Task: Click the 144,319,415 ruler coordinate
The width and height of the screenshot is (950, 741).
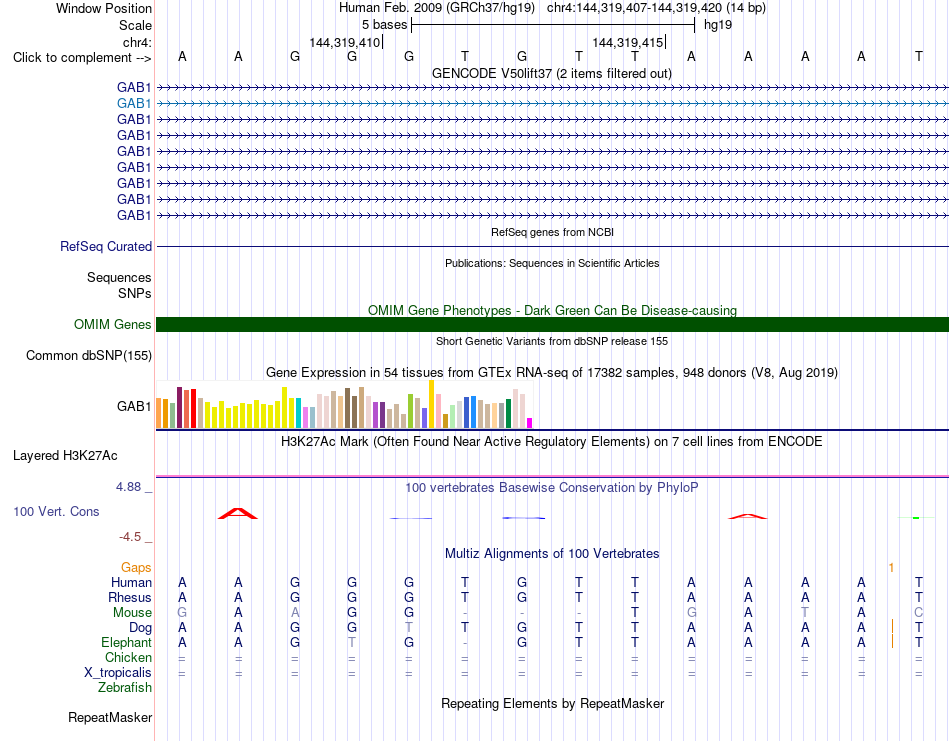Action: (627, 42)
